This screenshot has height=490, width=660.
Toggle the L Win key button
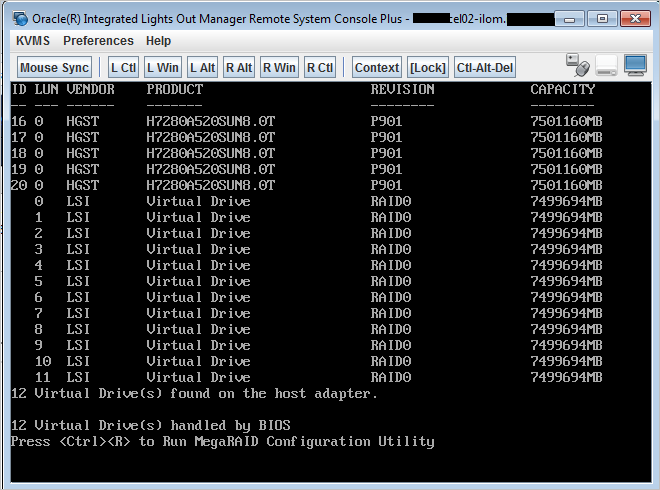coord(162,67)
